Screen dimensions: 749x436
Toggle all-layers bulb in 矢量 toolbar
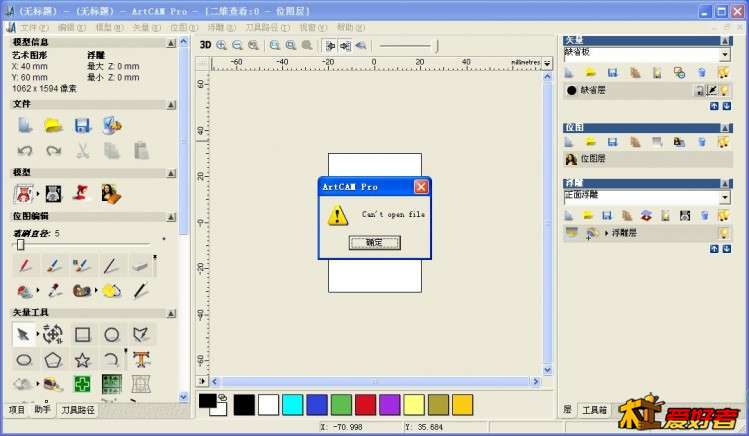click(x=724, y=73)
